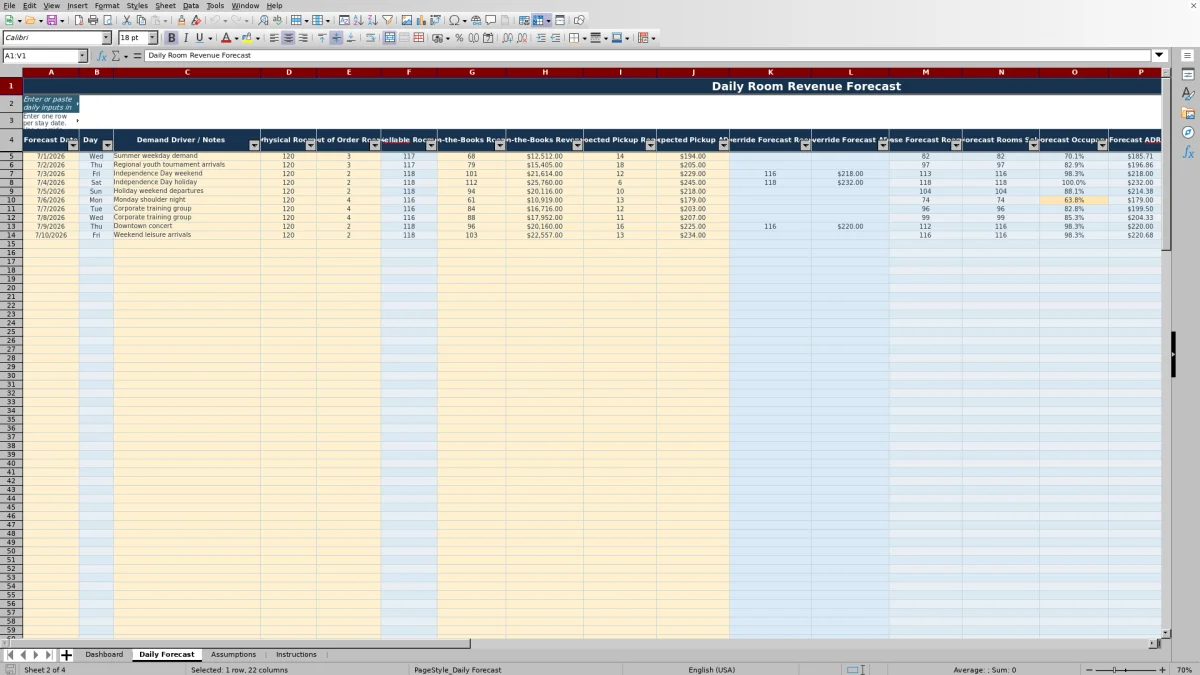
Task: Click the Print icon
Action: [x=92, y=20]
